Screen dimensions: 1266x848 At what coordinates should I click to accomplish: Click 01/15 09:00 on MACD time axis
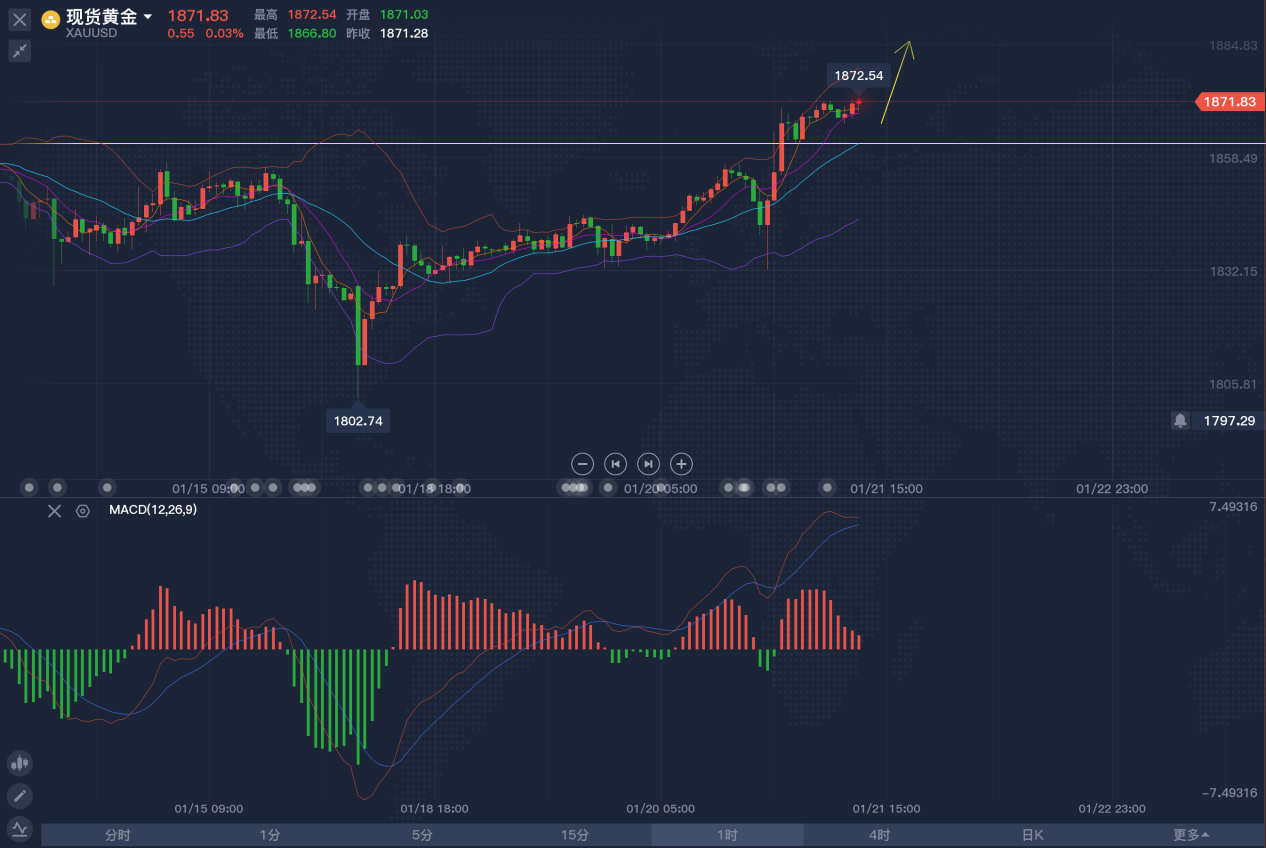[x=208, y=808]
